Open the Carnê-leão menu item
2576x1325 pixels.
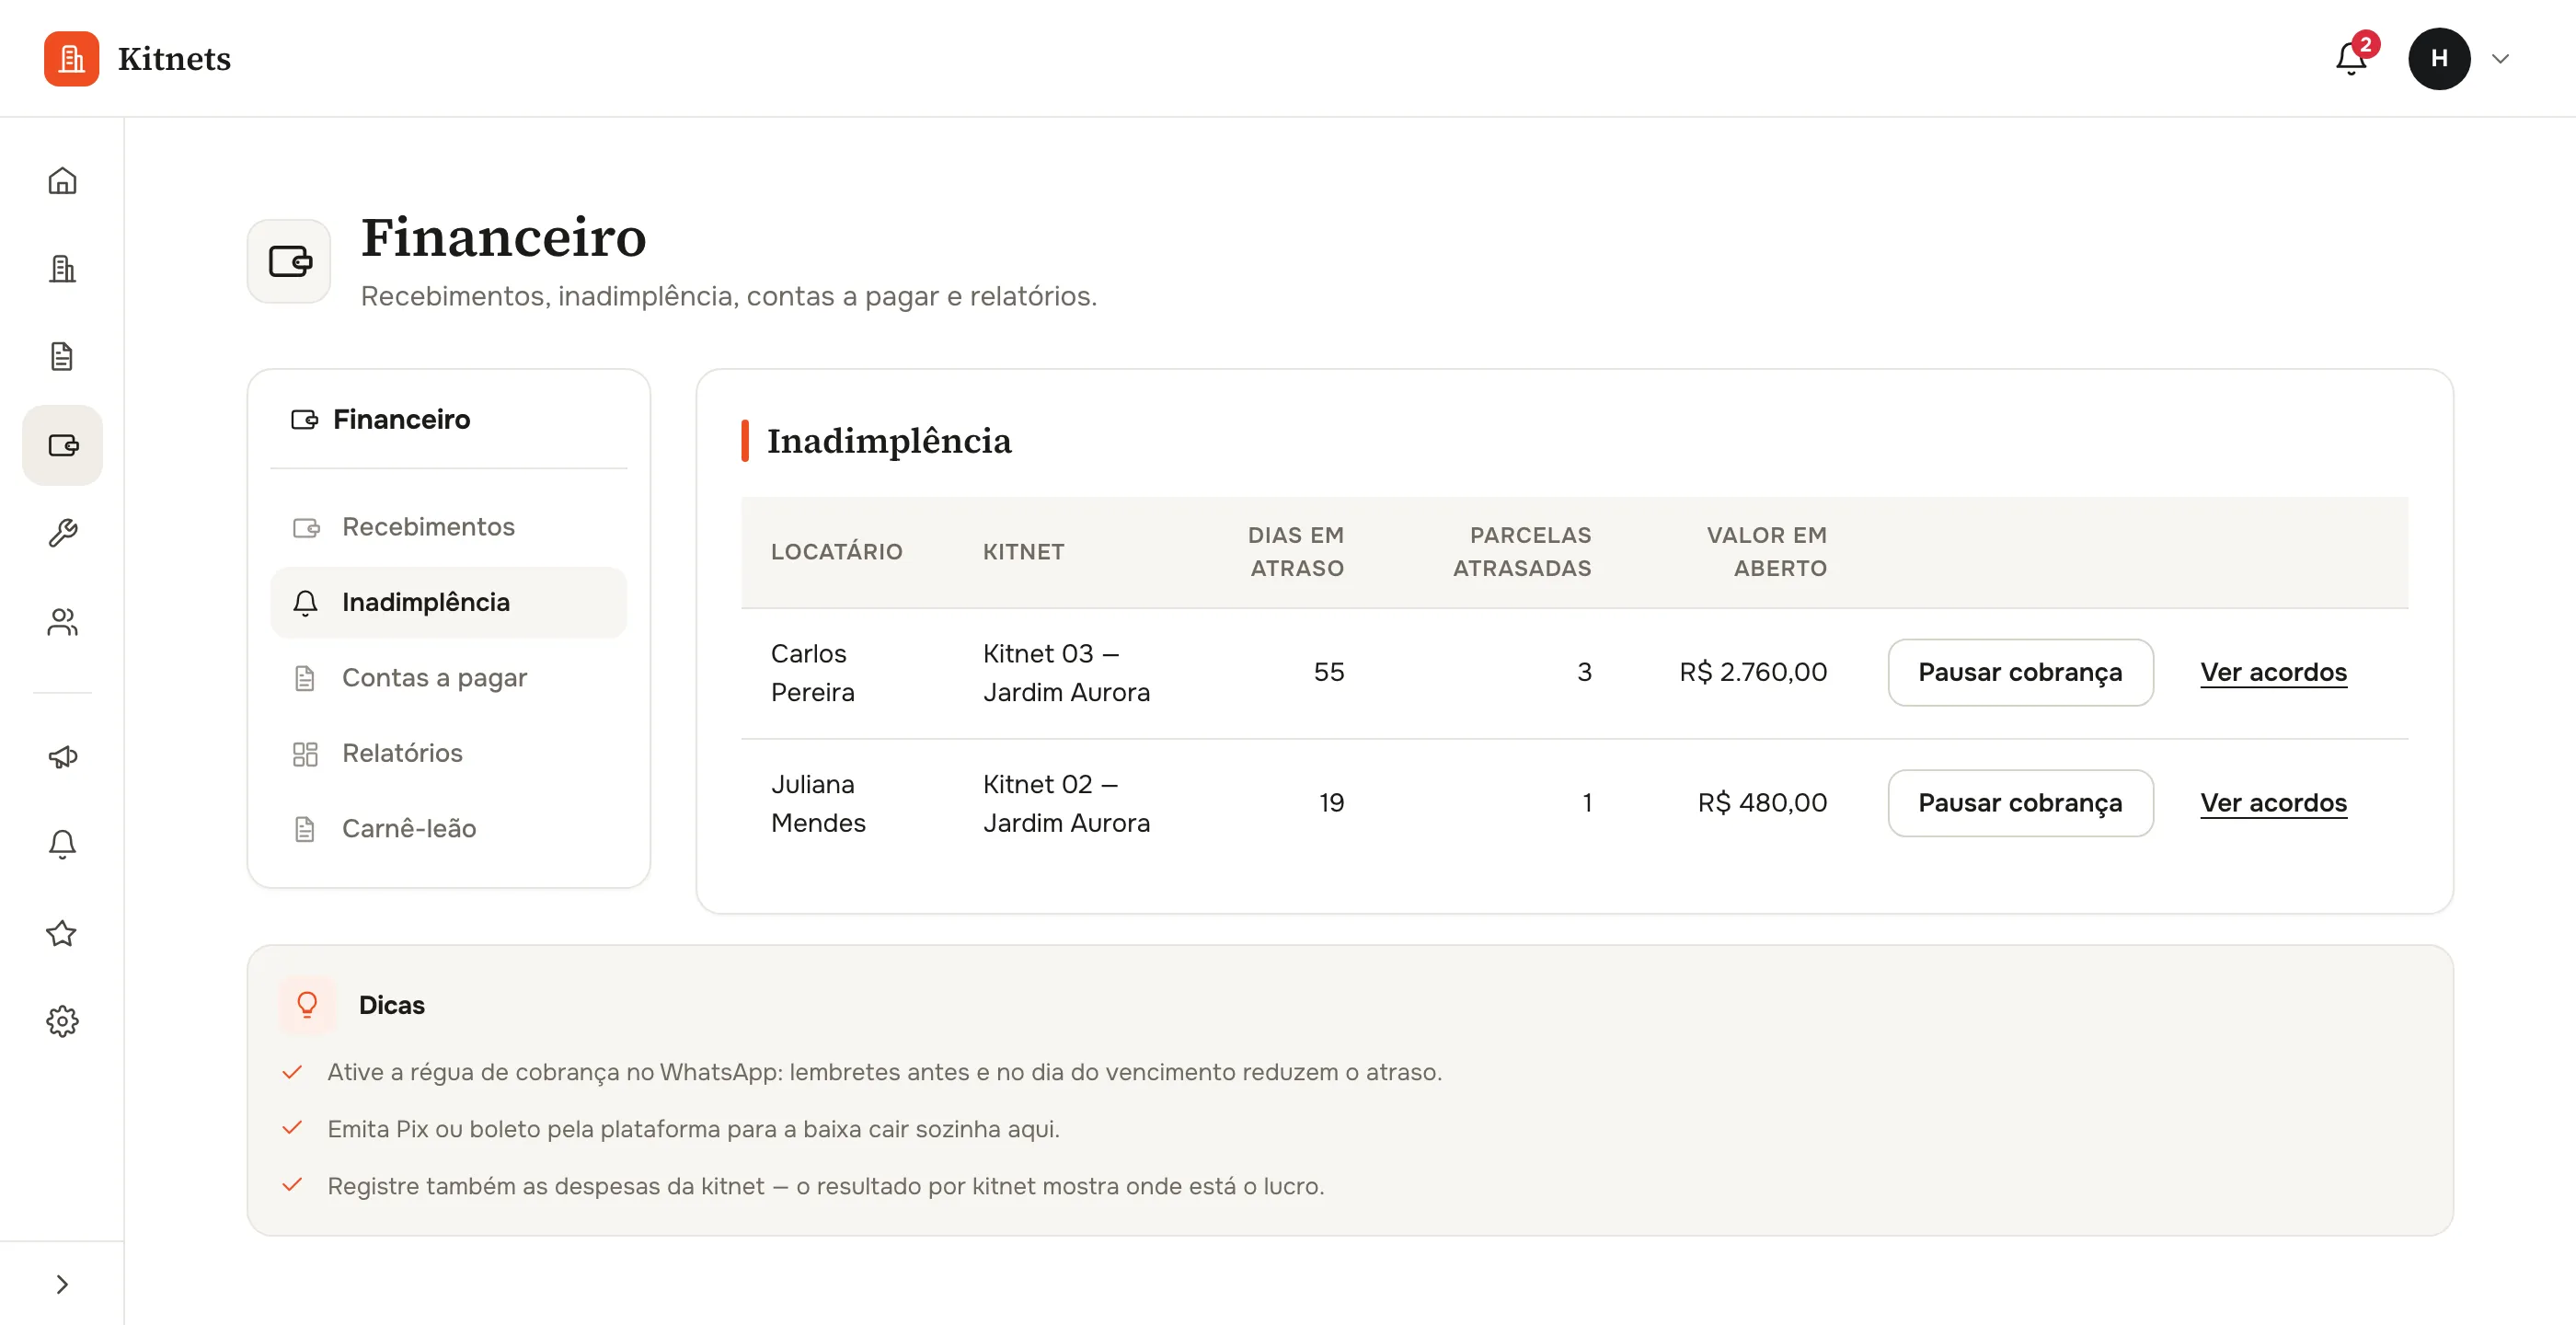448,829
